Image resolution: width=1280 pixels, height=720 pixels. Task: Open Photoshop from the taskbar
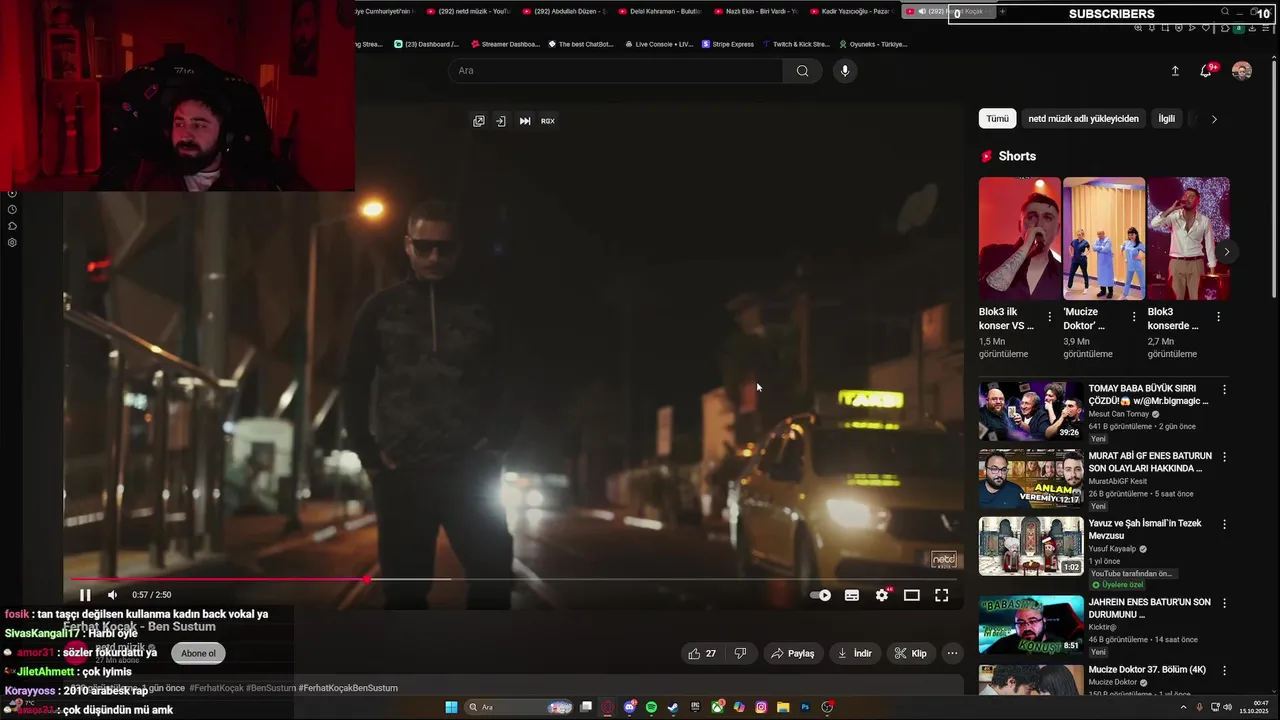click(x=805, y=707)
